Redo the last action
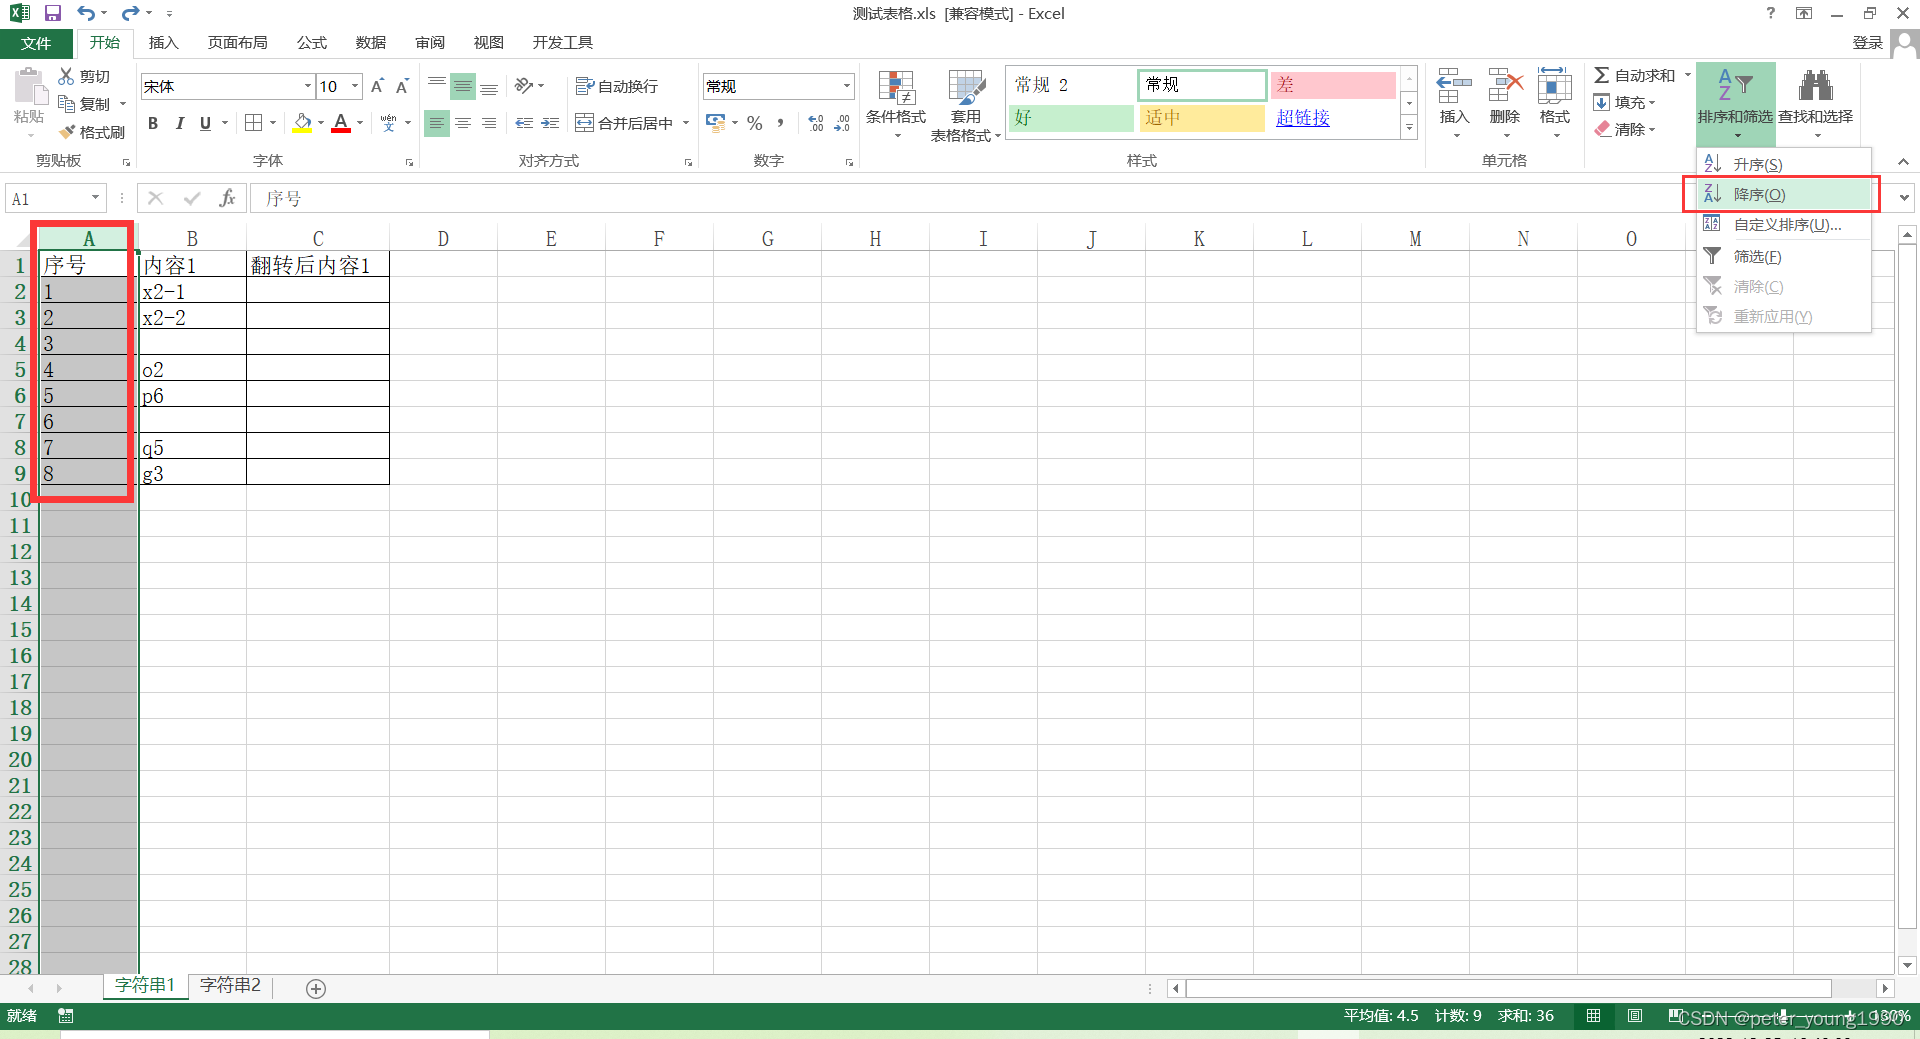Viewport: 1920px width, 1039px height. pyautogui.click(x=130, y=13)
